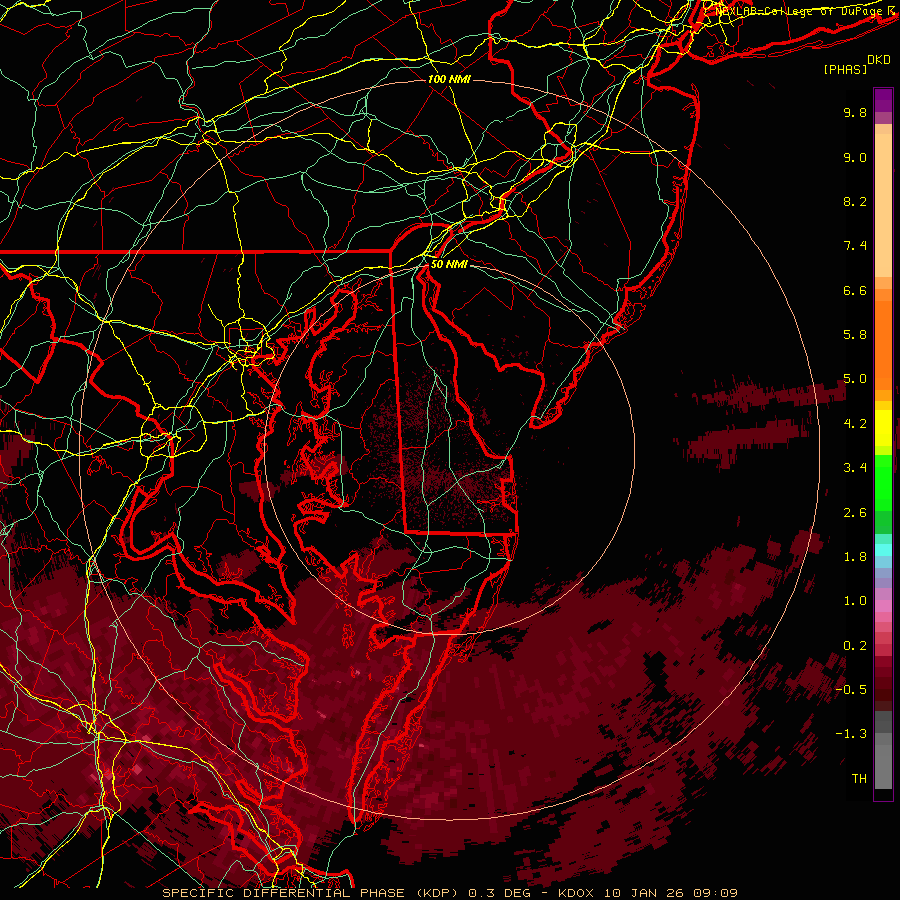This screenshot has height=900, width=900.
Task: Click the 5.0 scale value
Action: (855, 379)
